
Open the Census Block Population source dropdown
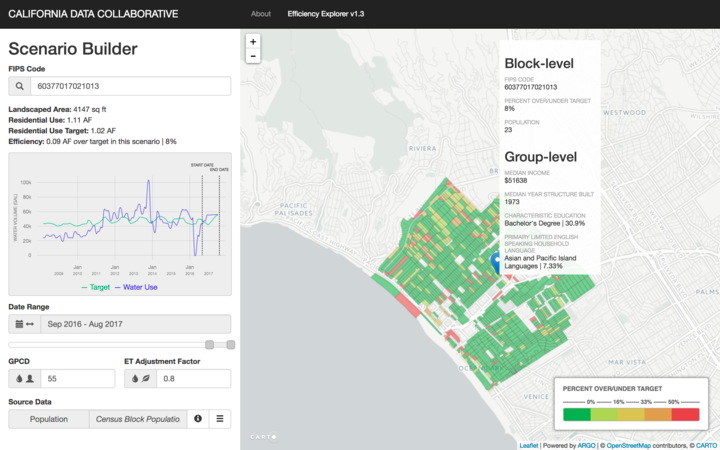138,419
